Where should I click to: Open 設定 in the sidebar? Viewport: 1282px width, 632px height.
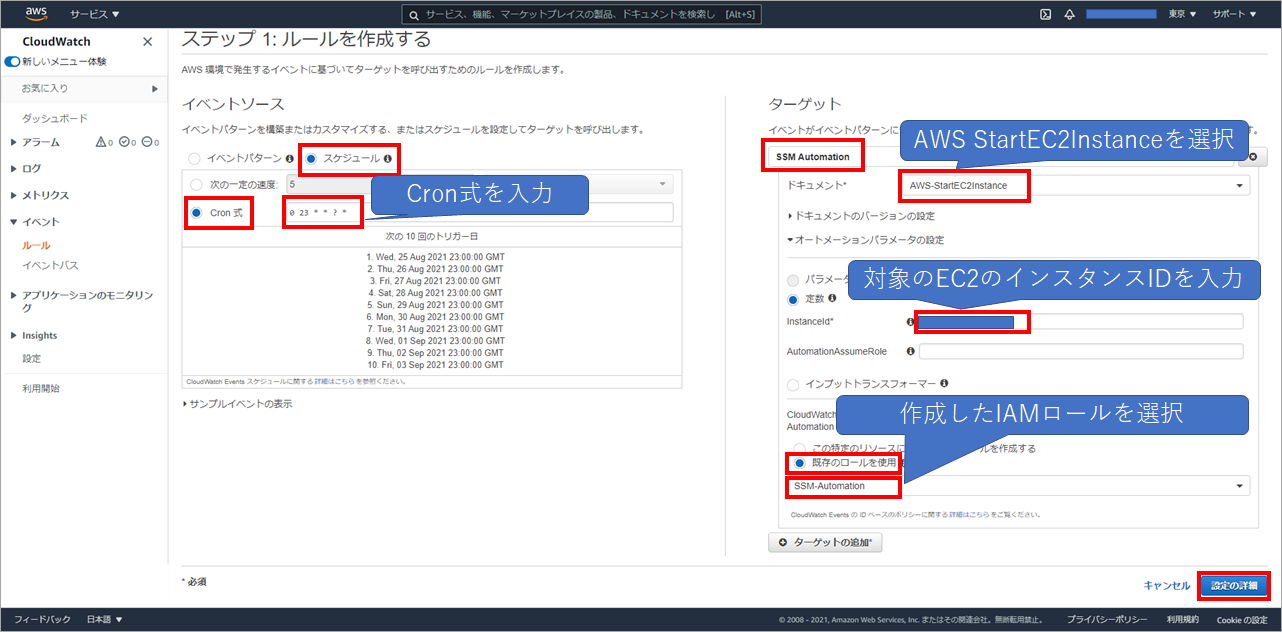[x=32, y=358]
